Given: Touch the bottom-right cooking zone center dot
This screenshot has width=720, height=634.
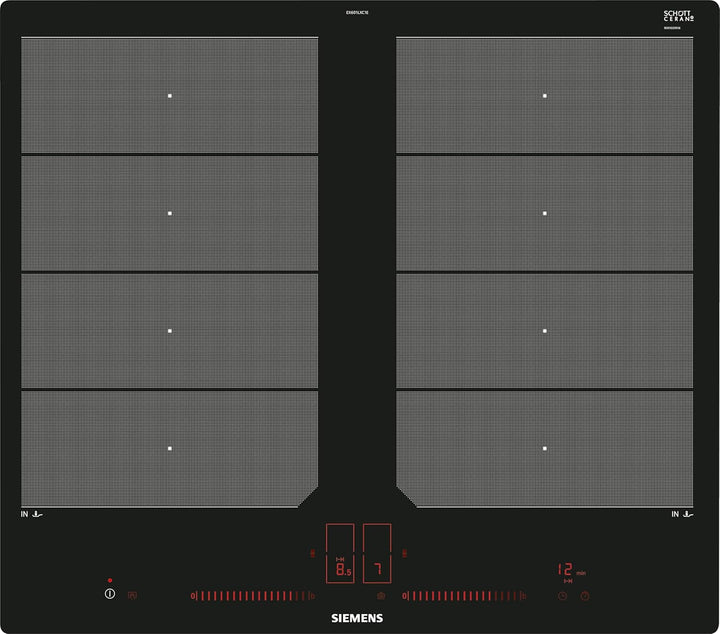Looking at the screenshot, I should pos(545,447).
